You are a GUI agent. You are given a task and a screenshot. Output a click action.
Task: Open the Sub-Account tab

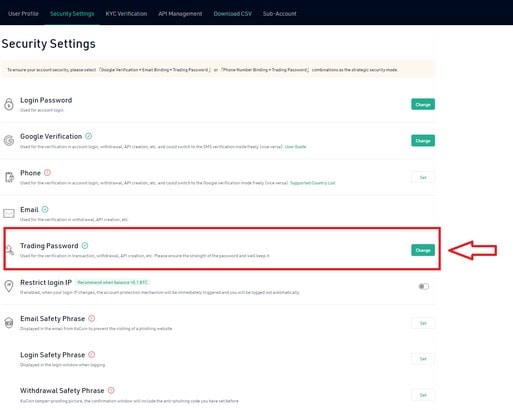coord(280,14)
